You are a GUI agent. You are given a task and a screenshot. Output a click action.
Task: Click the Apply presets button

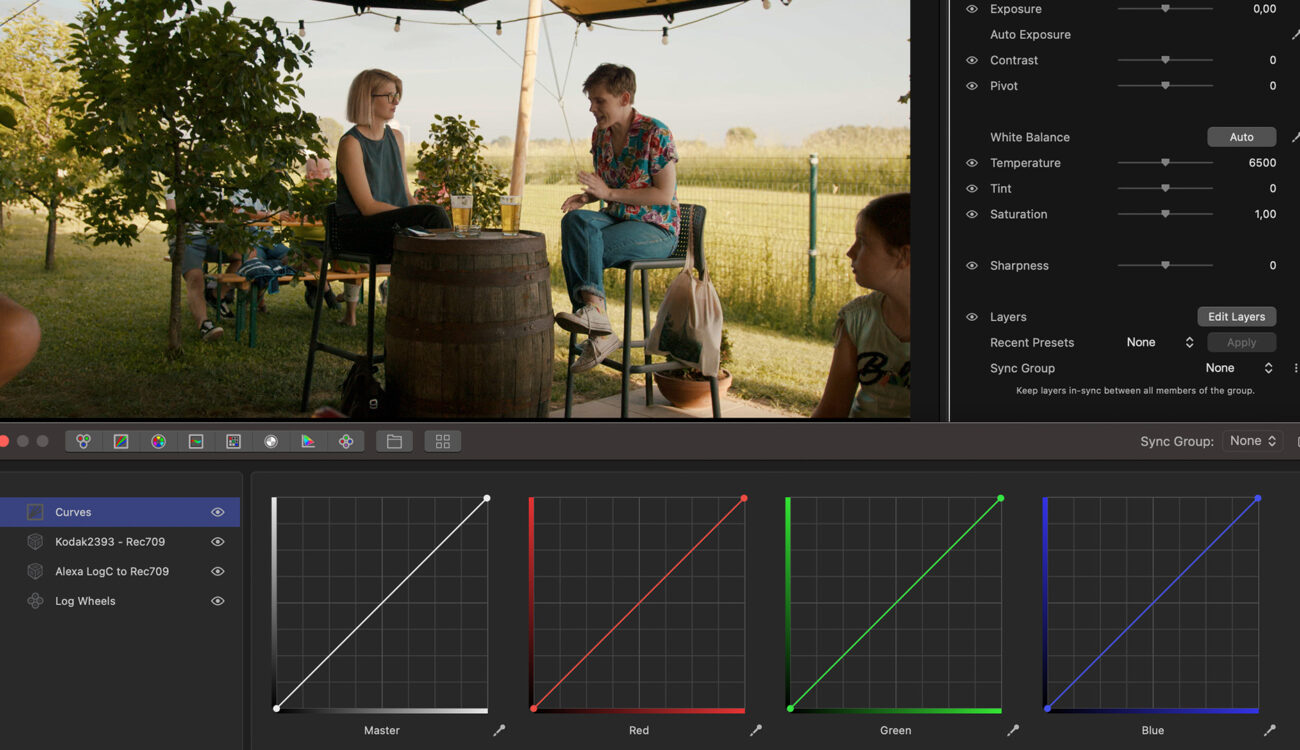1241,342
